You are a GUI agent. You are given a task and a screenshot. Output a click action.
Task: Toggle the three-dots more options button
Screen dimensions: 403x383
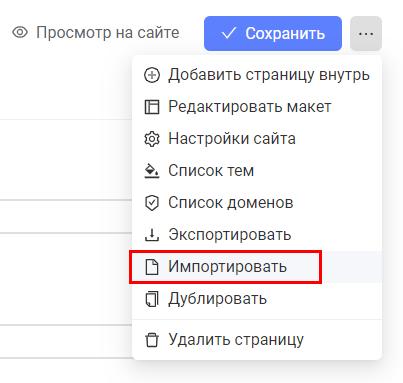(366, 33)
